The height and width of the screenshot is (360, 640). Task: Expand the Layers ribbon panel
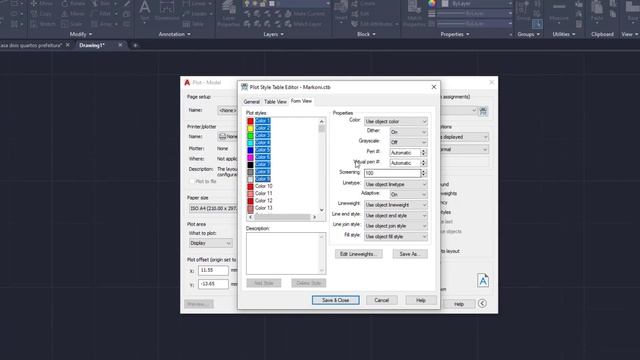coord(273,34)
